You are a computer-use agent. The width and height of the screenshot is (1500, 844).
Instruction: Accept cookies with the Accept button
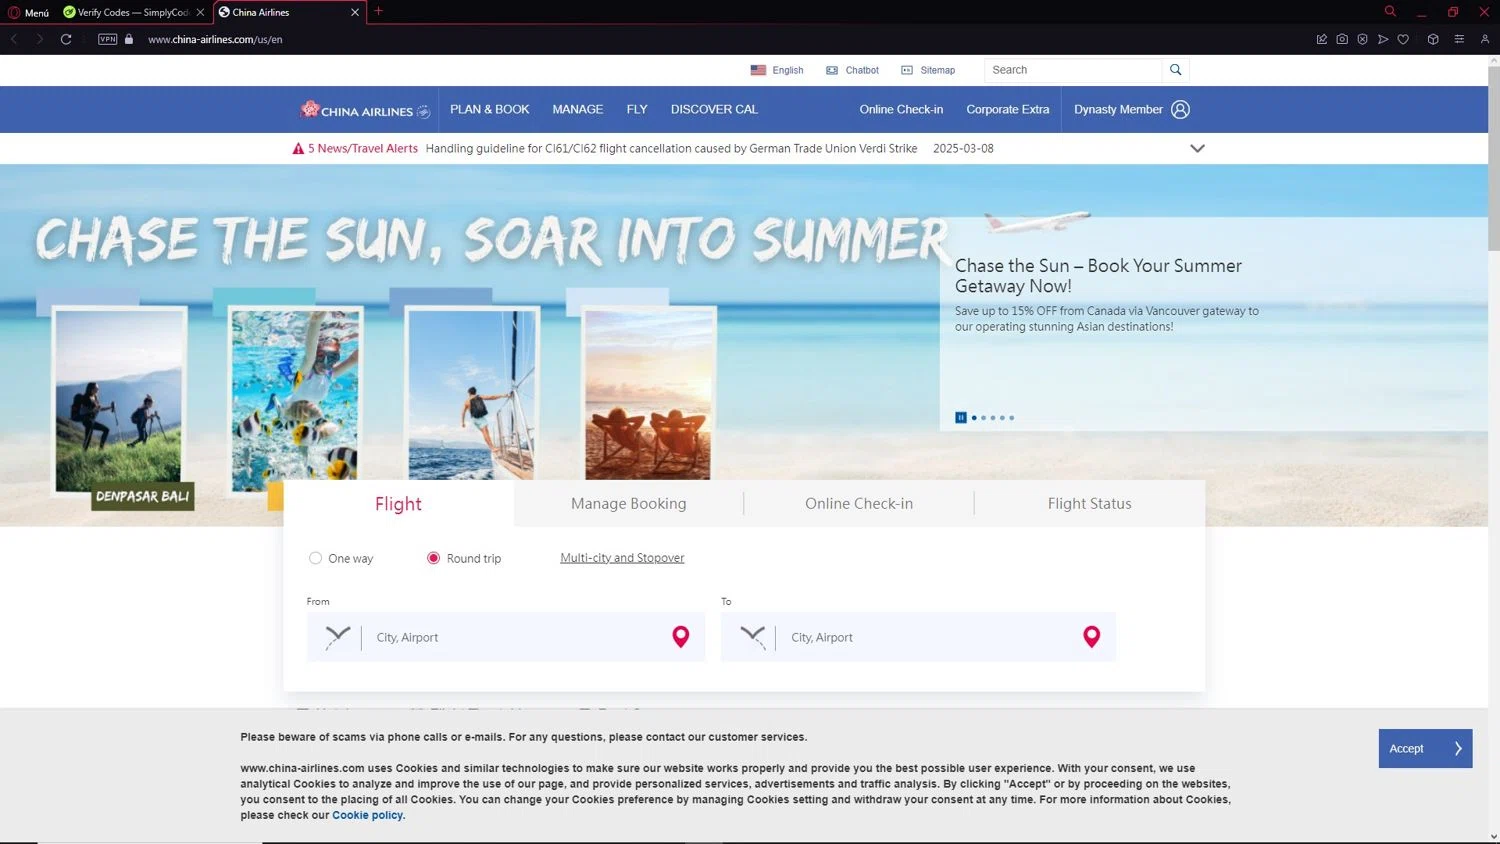point(1425,749)
